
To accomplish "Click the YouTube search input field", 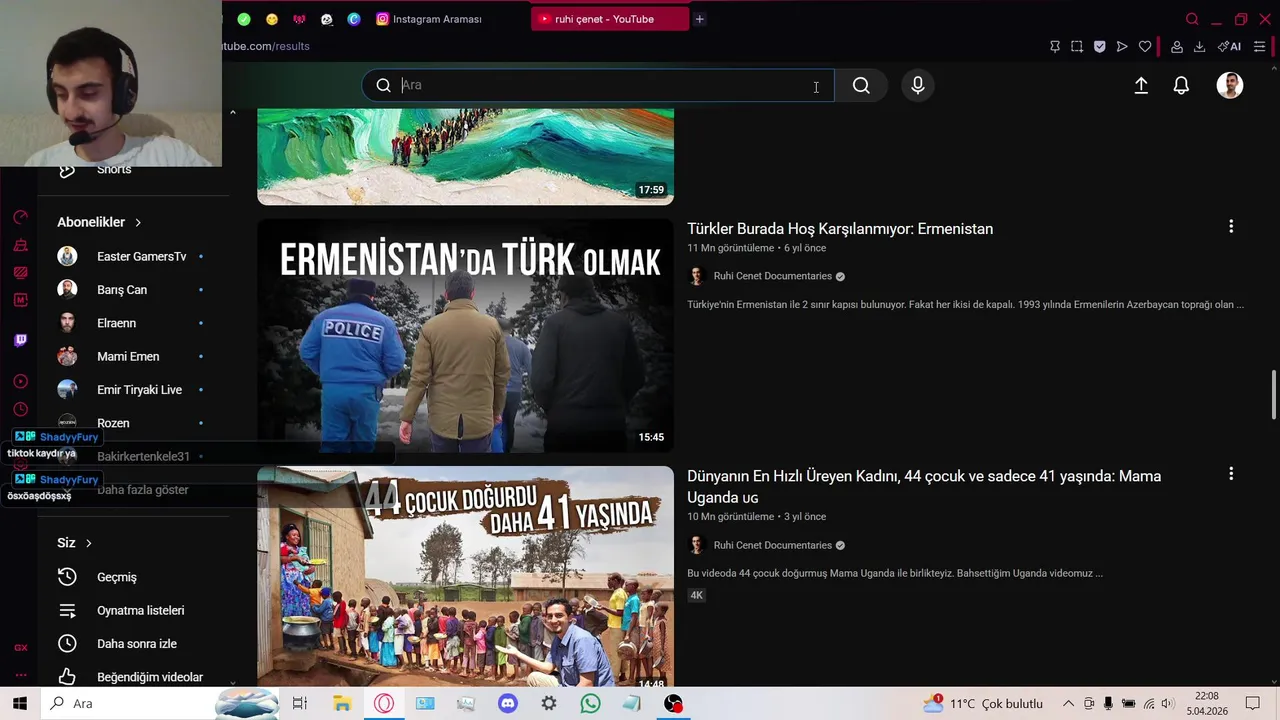I will [600, 85].
